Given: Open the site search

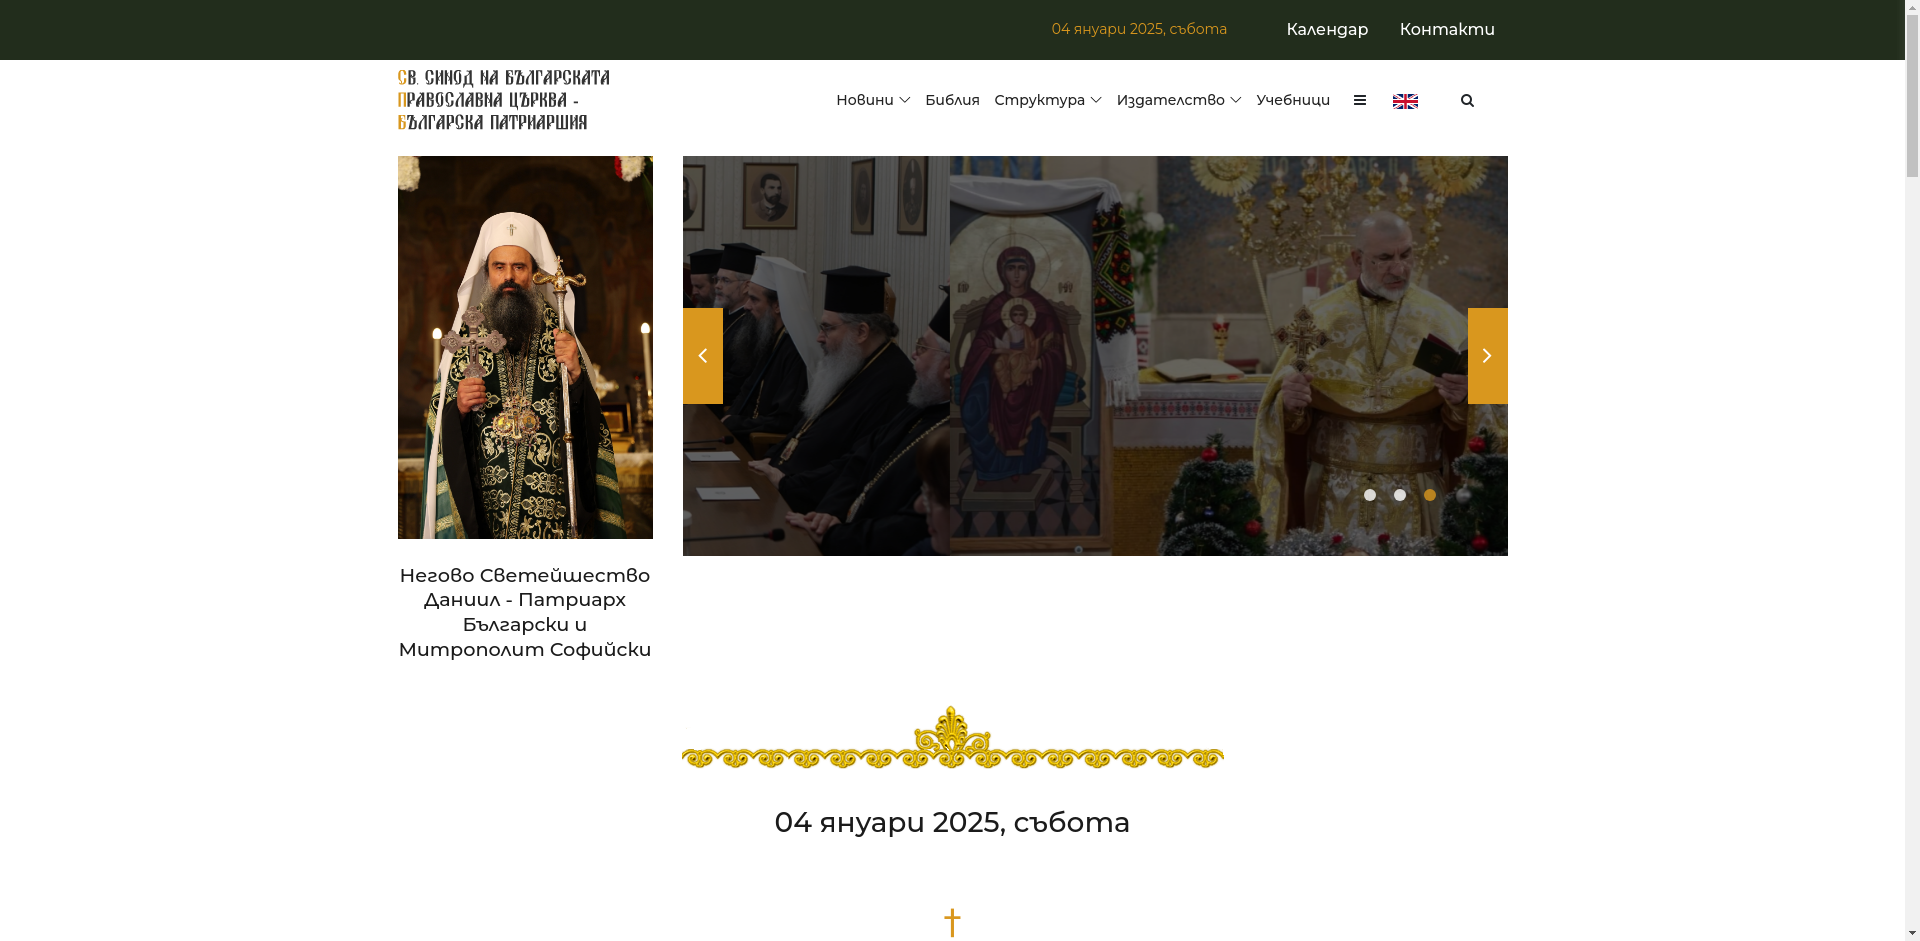Looking at the screenshot, I should (x=1467, y=100).
